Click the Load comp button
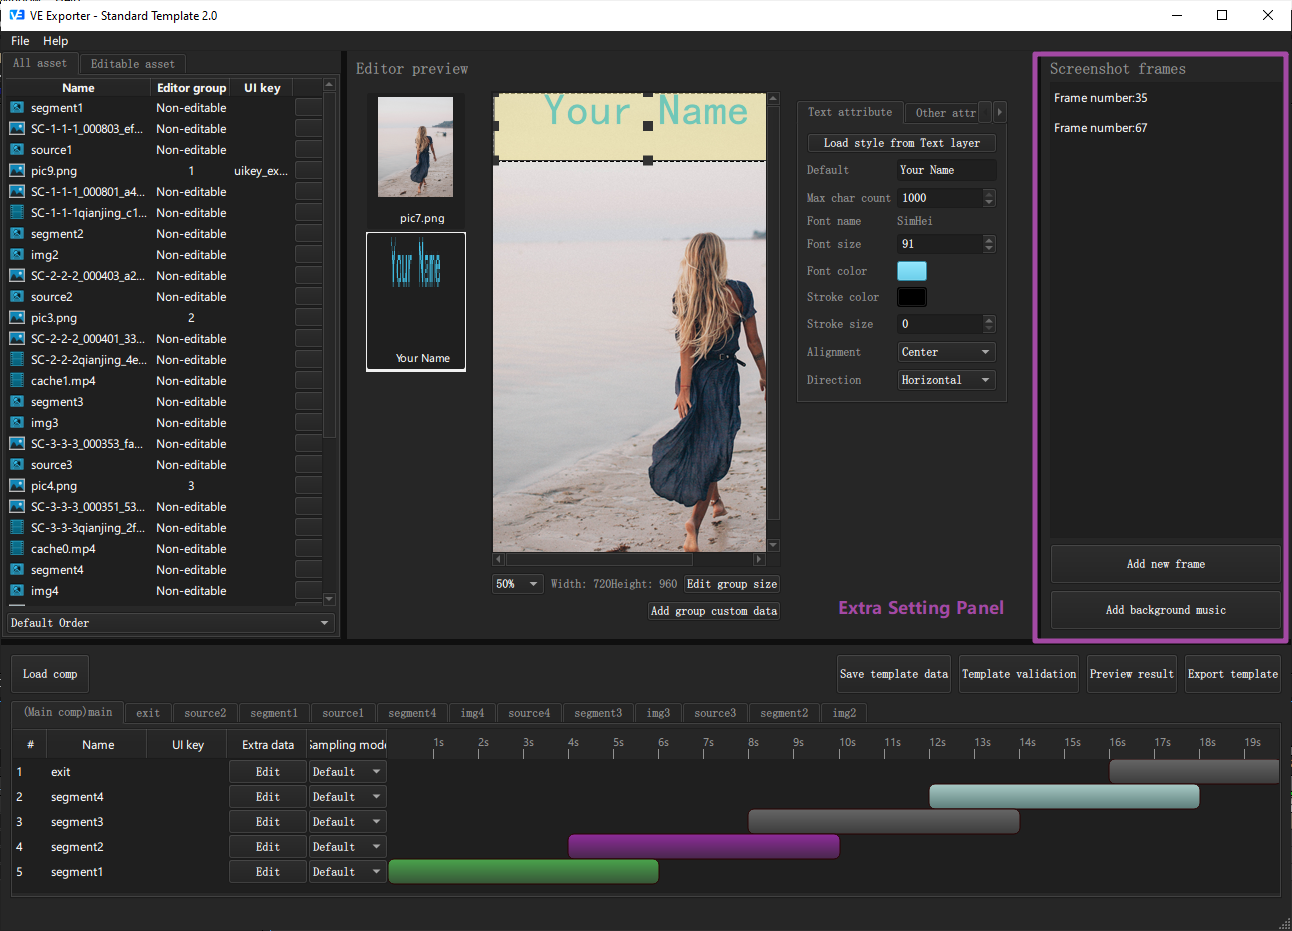1292x931 pixels. (50, 674)
